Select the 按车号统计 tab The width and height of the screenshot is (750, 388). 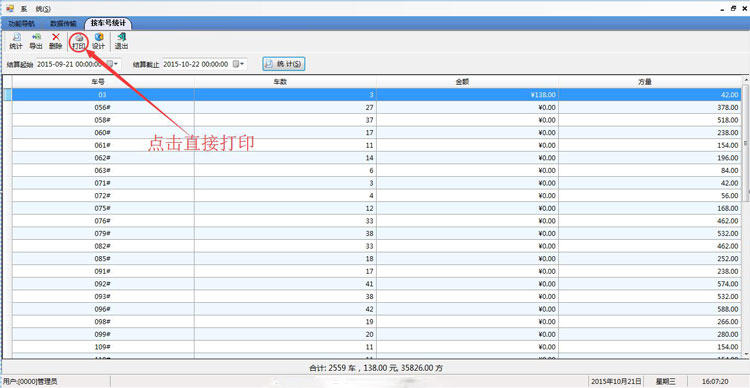pos(108,23)
